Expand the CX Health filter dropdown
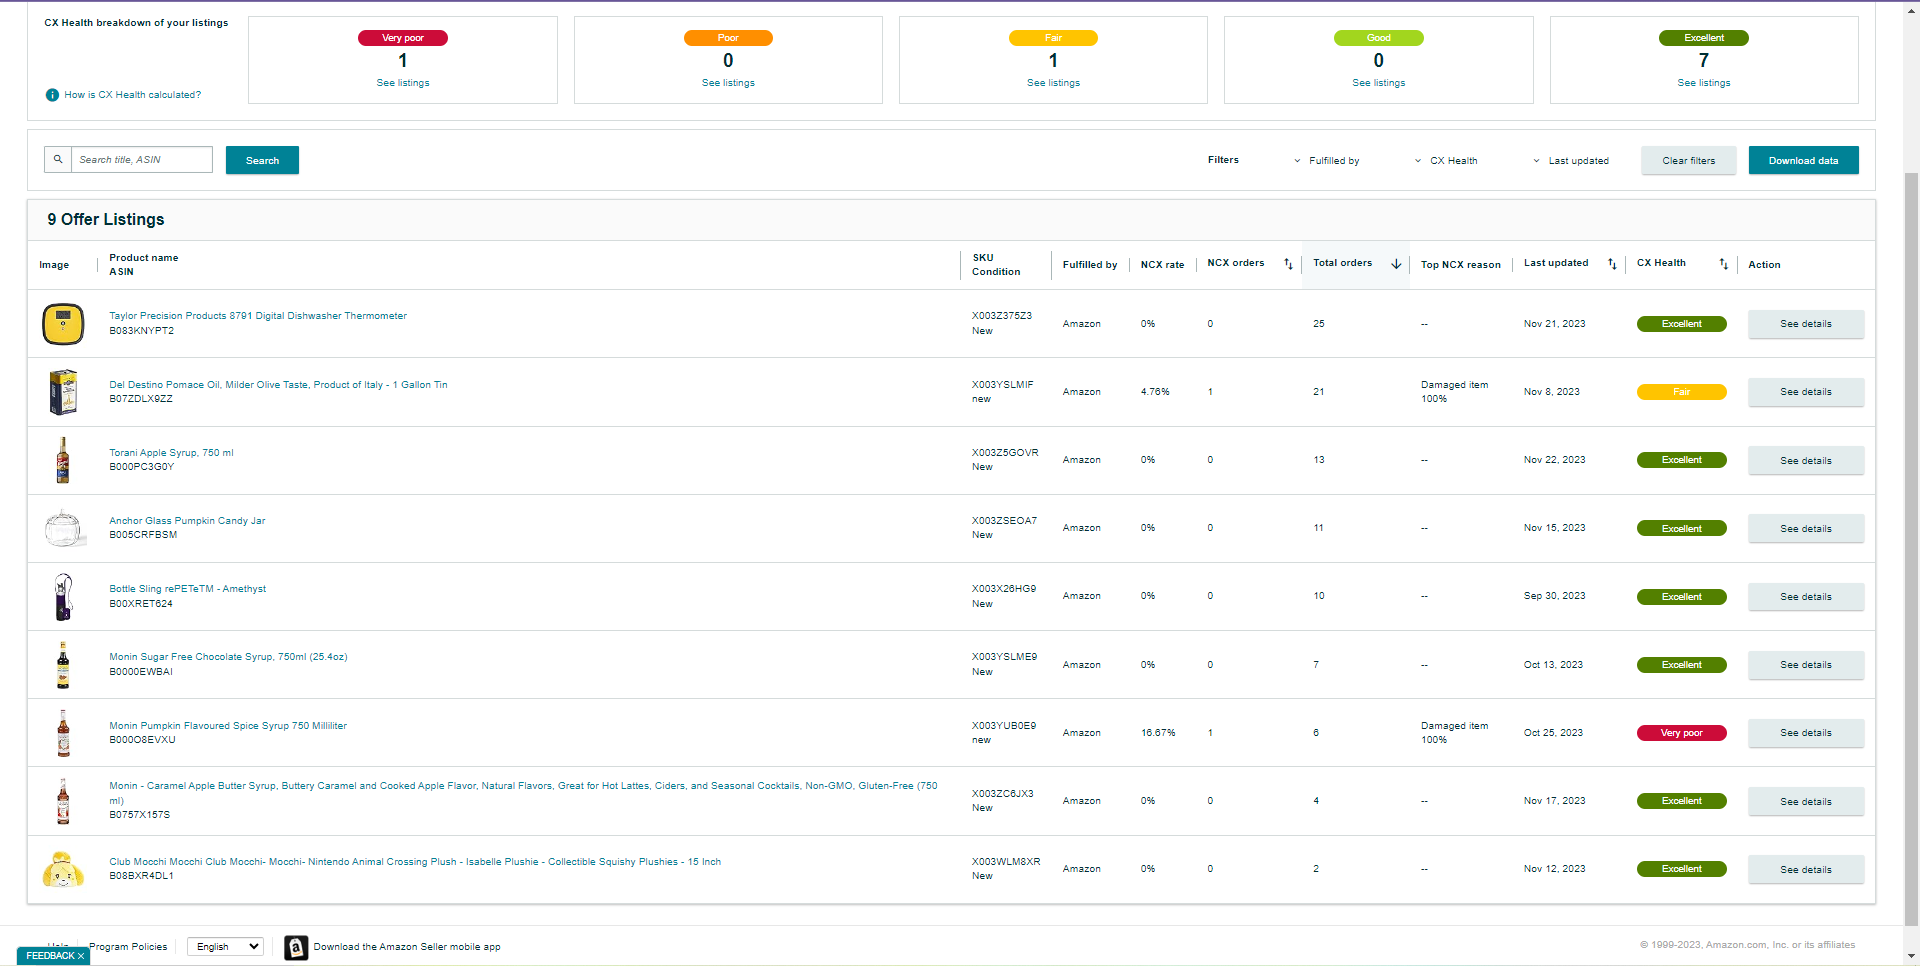 (x=1446, y=161)
